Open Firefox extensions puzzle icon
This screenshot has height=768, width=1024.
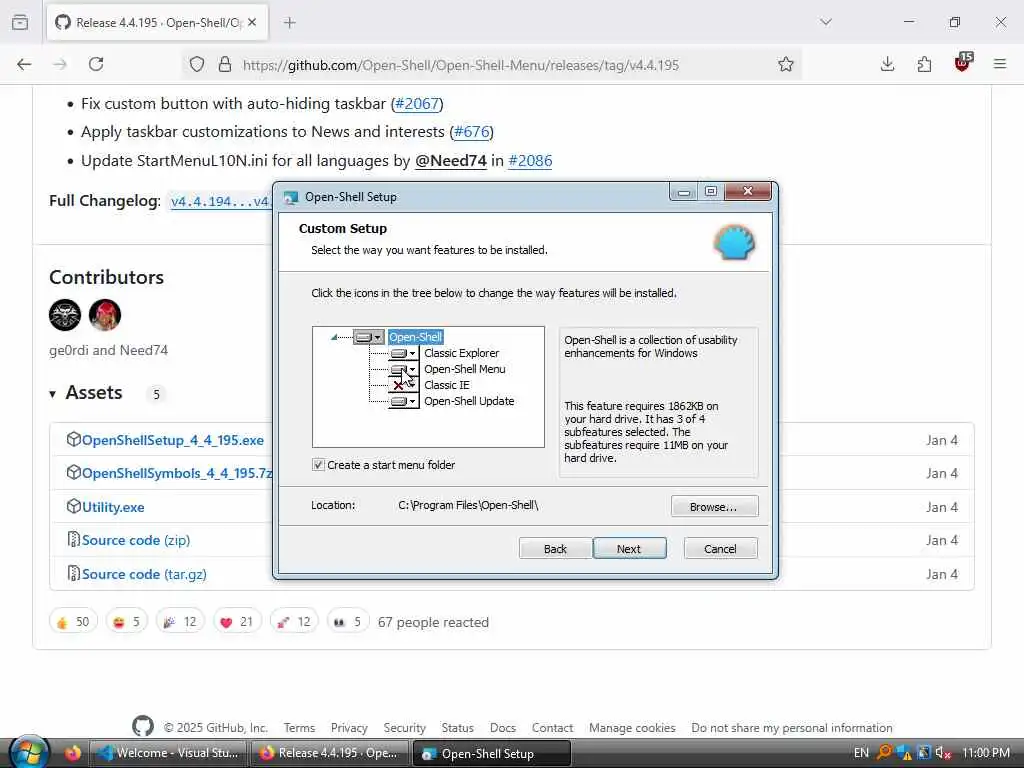pos(924,64)
